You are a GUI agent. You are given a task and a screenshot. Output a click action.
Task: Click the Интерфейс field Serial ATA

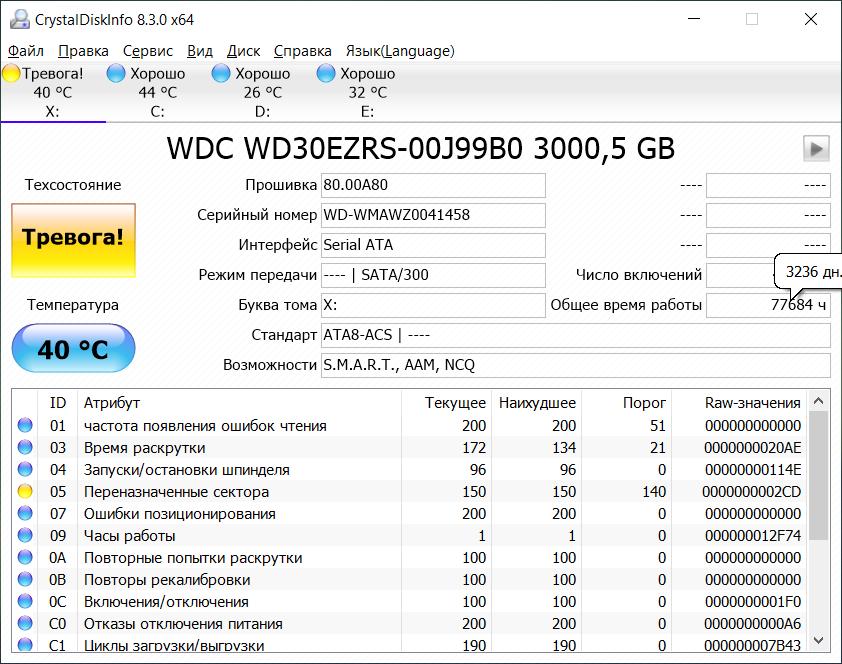coord(433,245)
